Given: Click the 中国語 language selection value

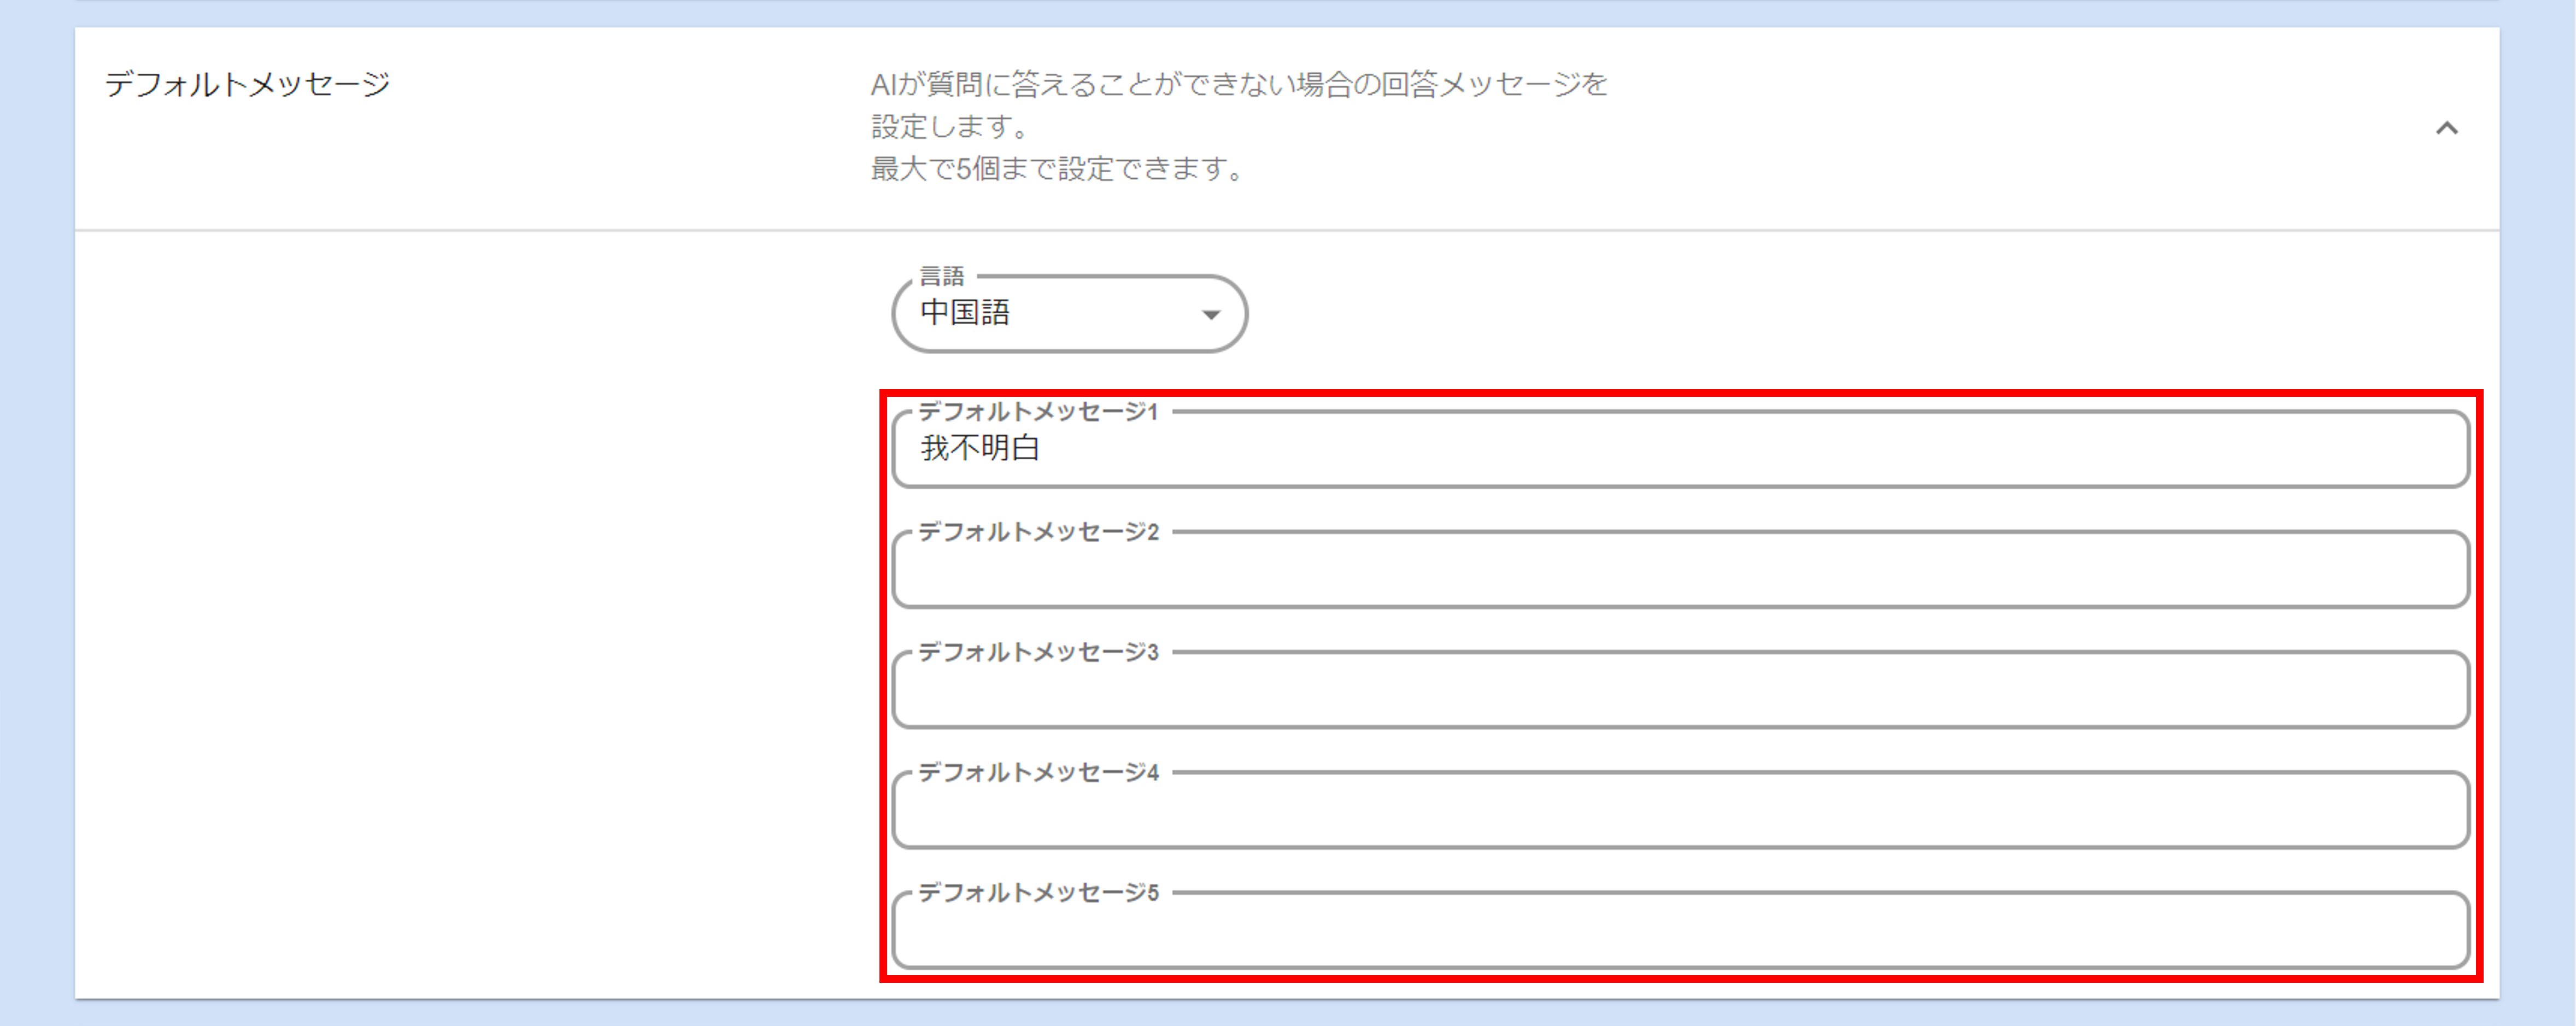Looking at the screenshot, I should coord(965,313).
